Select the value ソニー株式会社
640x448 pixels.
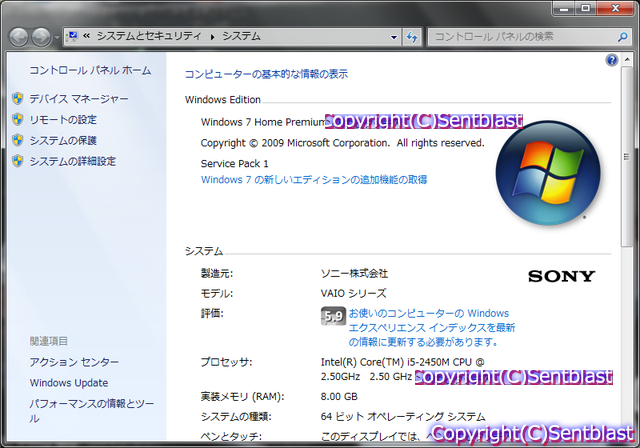354,273
